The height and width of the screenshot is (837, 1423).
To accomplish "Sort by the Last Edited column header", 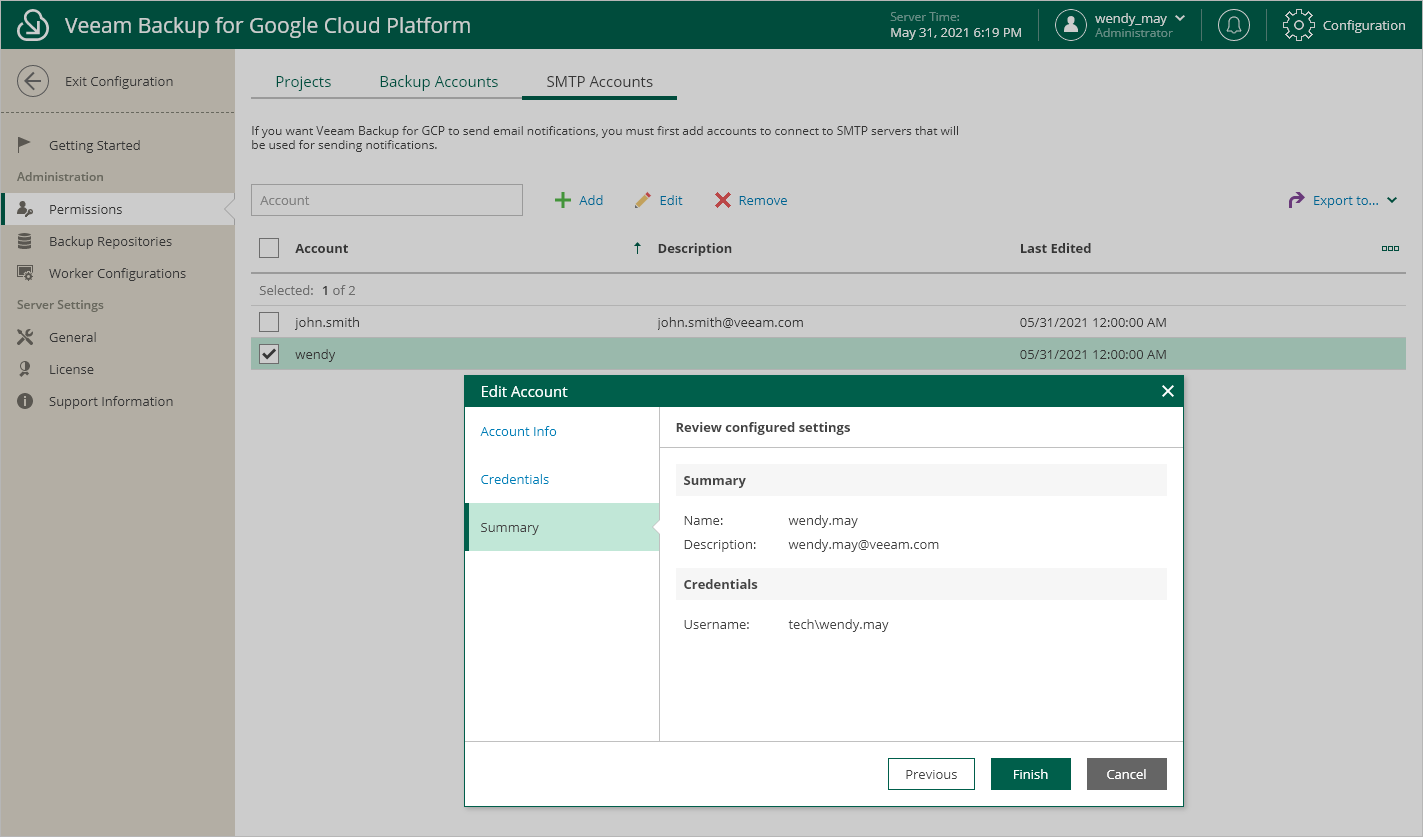I will click(1055, 248).
